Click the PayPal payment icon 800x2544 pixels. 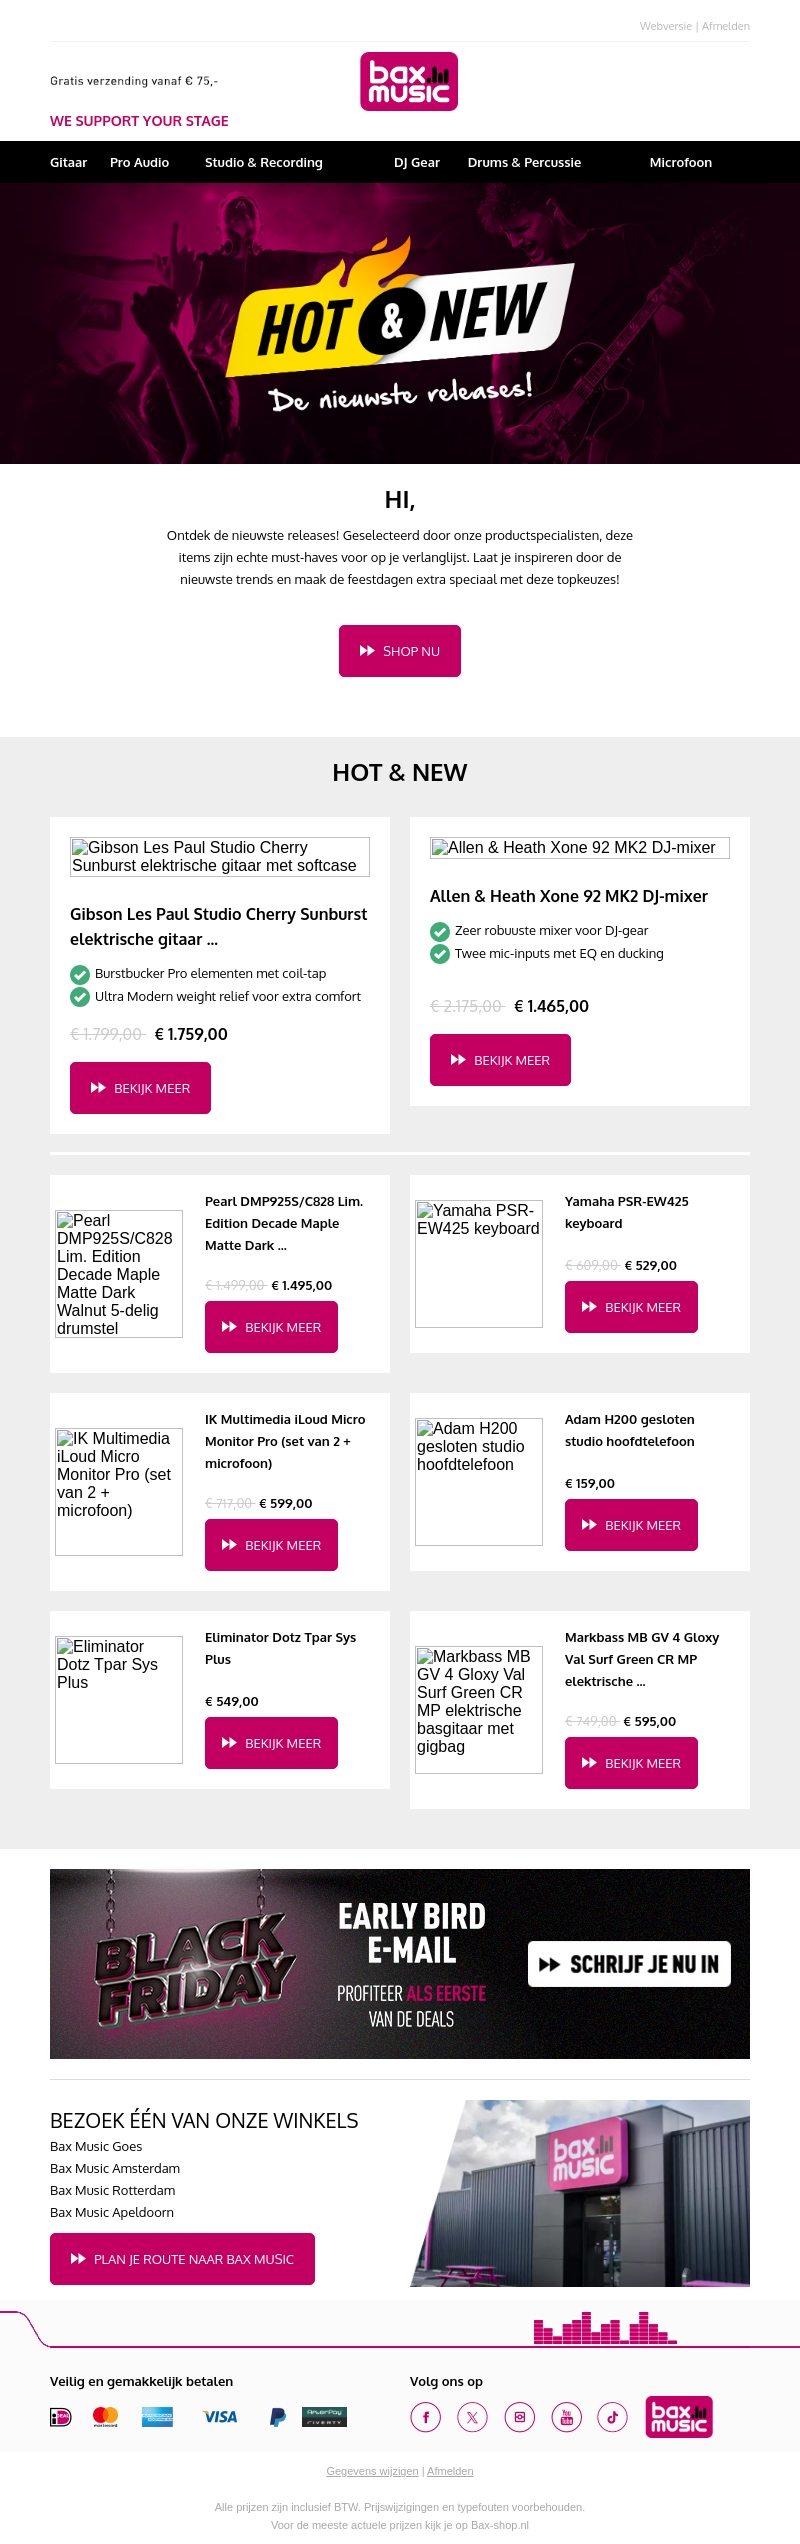tap(278, 2417)
